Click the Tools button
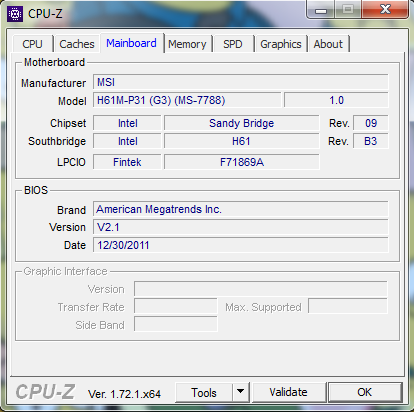 point(204,393)
